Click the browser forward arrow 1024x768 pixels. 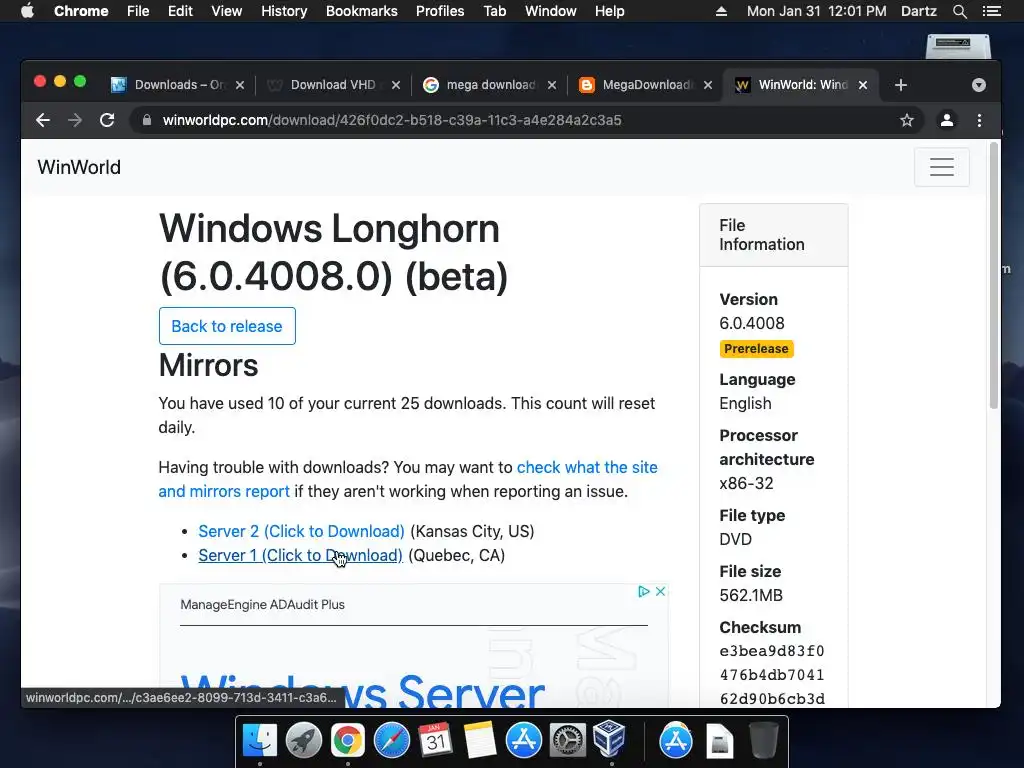tap(75, 120)
